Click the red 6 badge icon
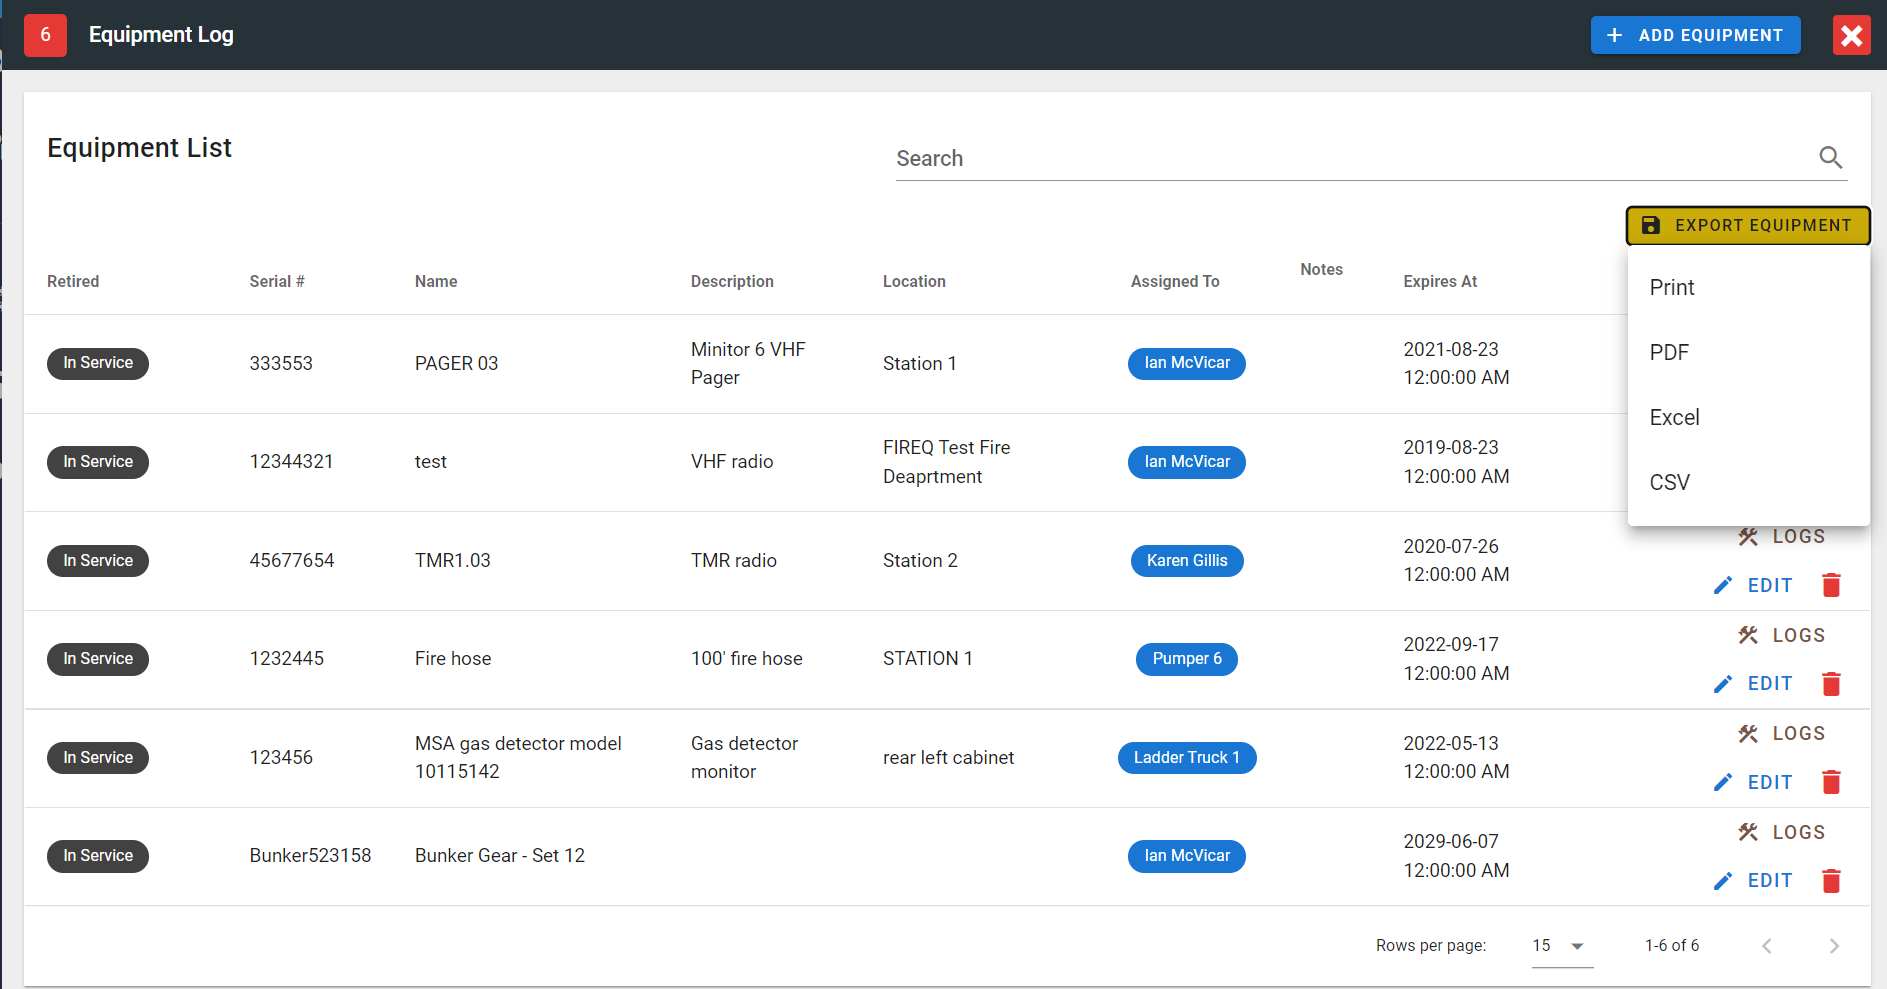Image resolution: width=1887 pixels, height=989 pixels. 45,35
